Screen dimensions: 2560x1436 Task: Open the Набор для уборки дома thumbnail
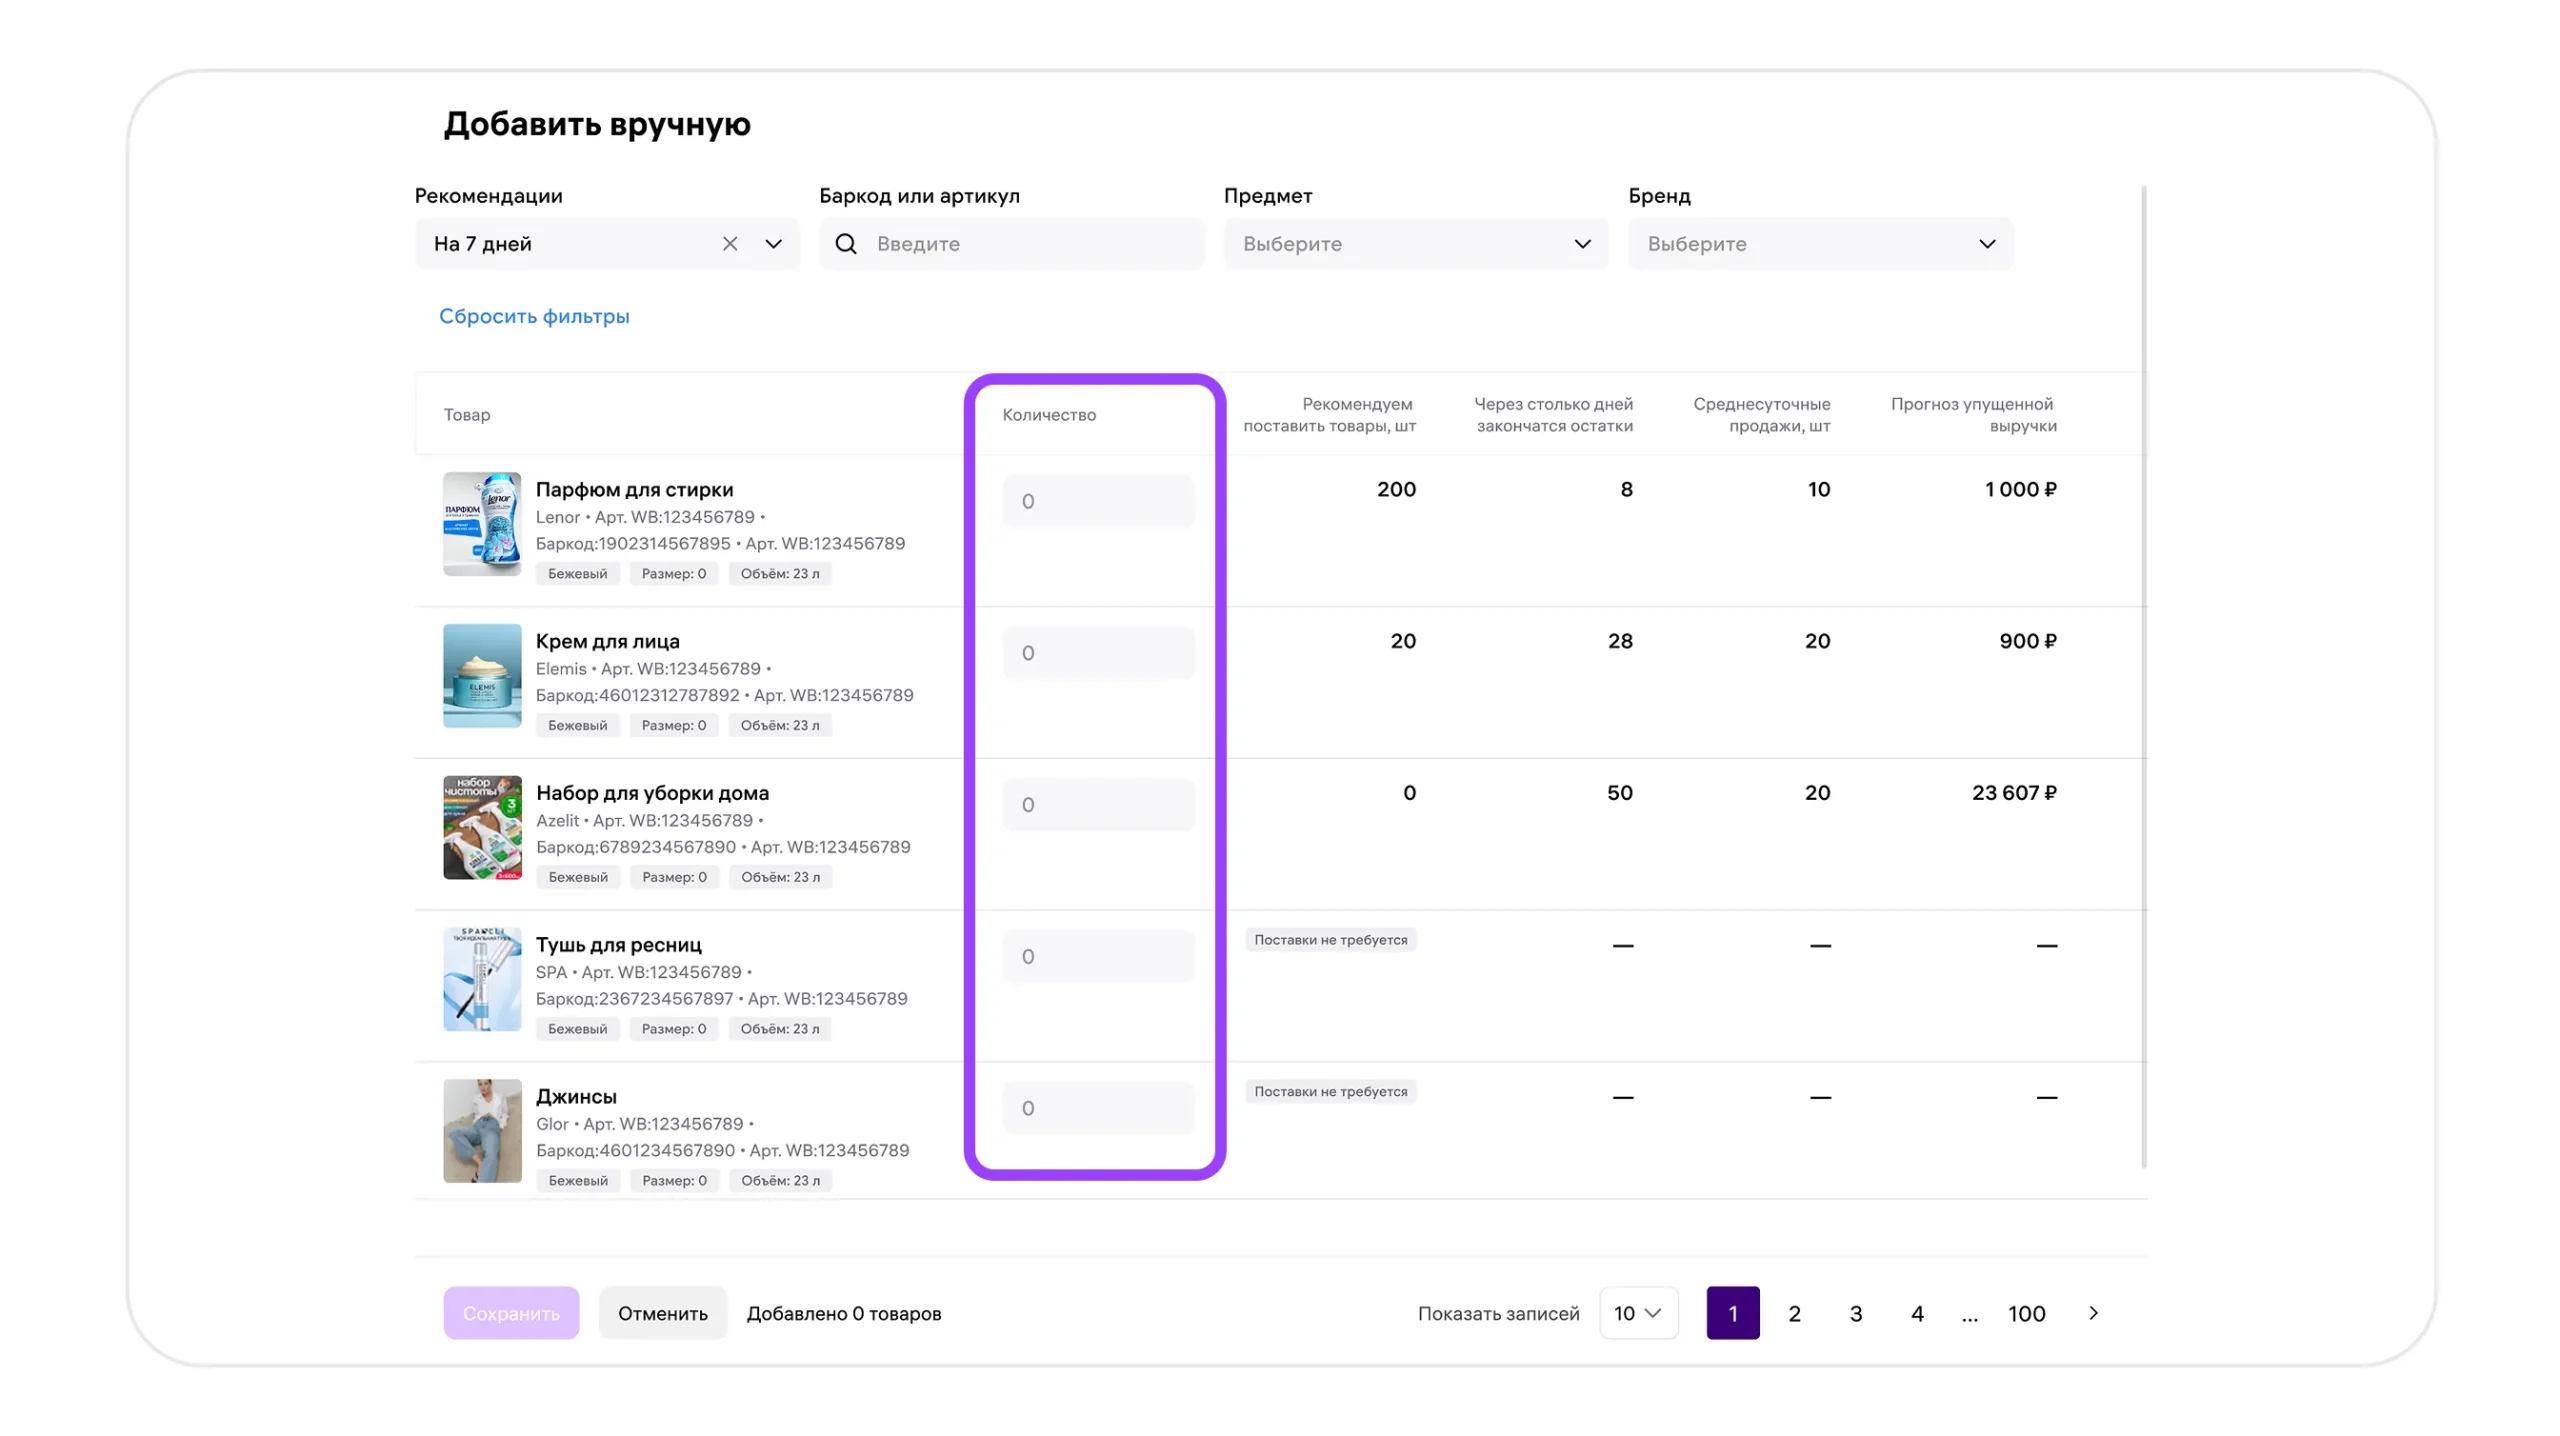[482, 828]
